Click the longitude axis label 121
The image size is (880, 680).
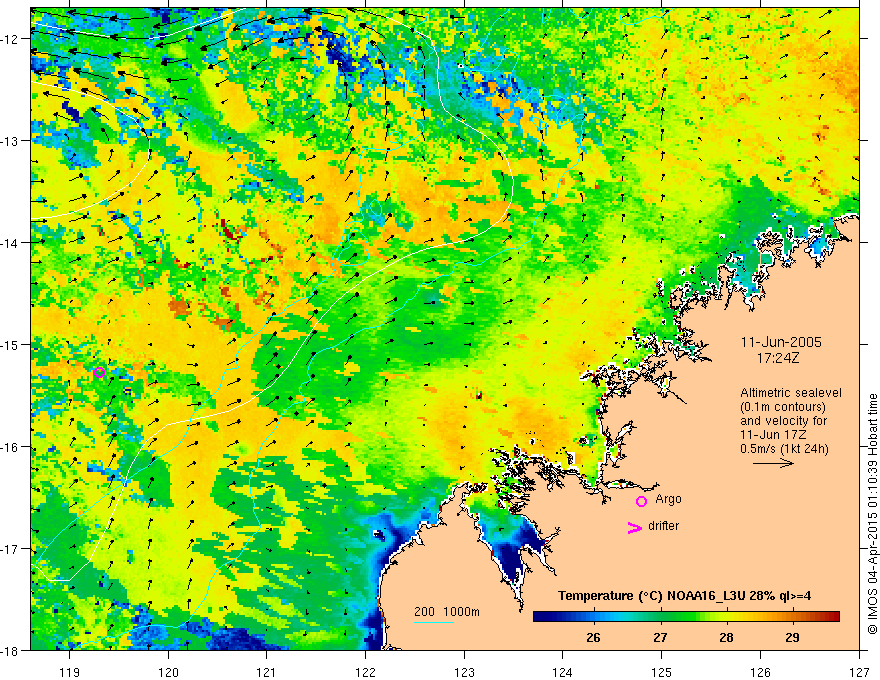click(x=267, y=672)
